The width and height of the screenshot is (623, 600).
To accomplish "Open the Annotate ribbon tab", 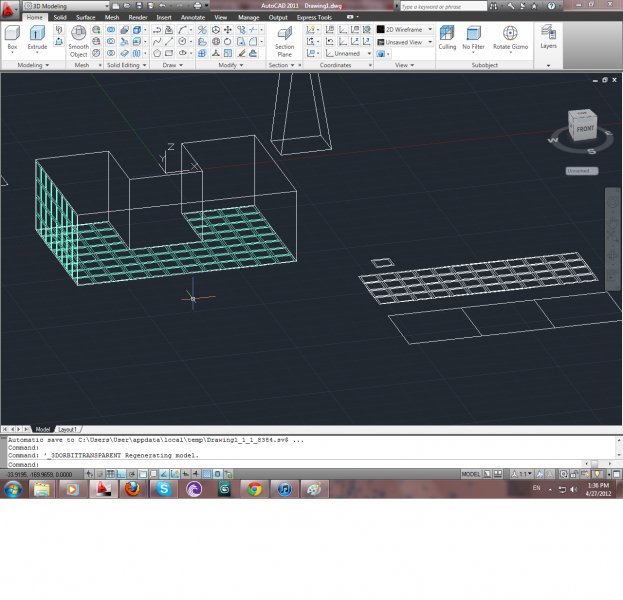I will 192,17.
